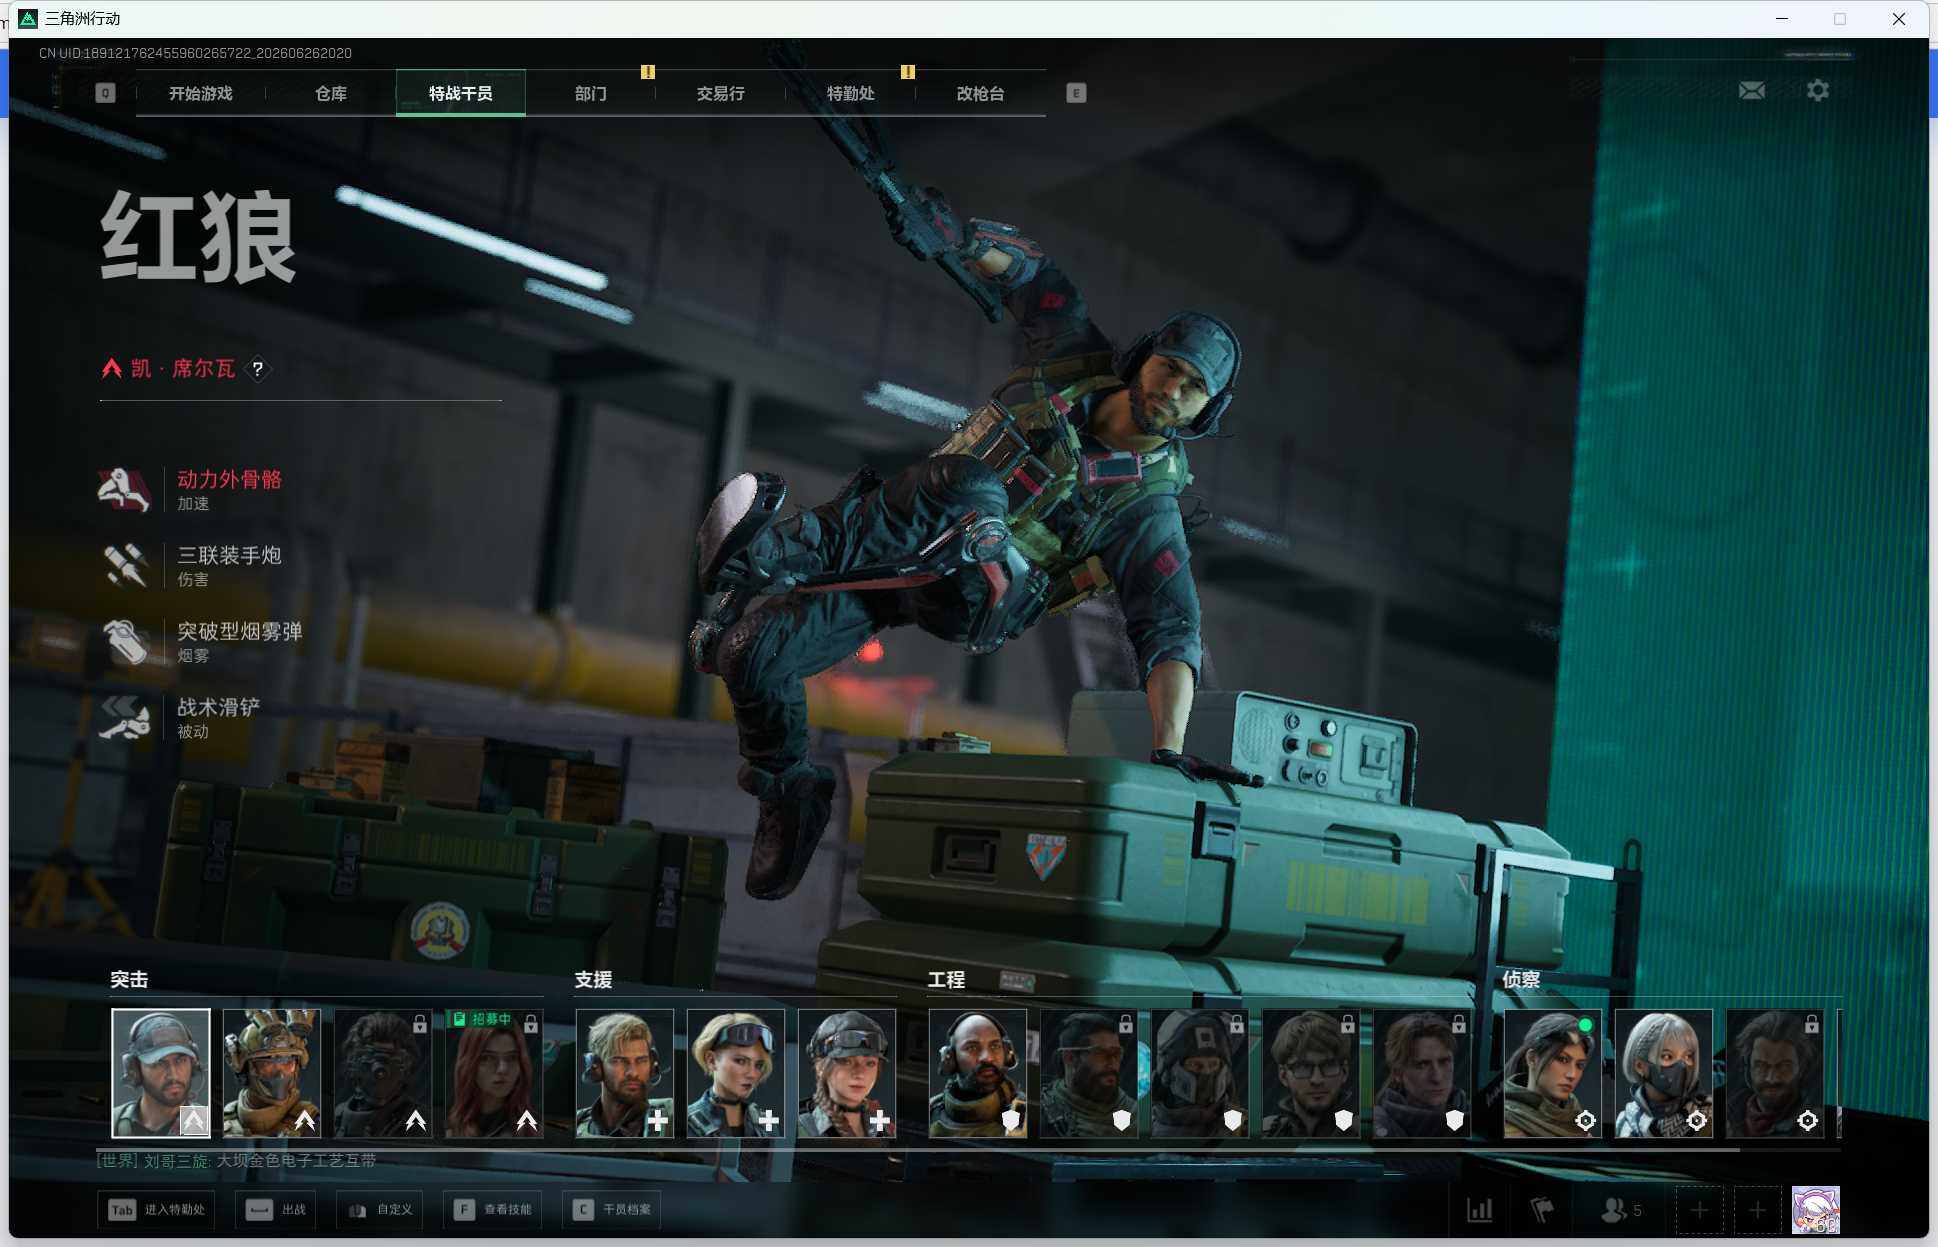Select the braided support woman with cap
Viewport: 1938px width, 1247px height.
coord(847,1073)
